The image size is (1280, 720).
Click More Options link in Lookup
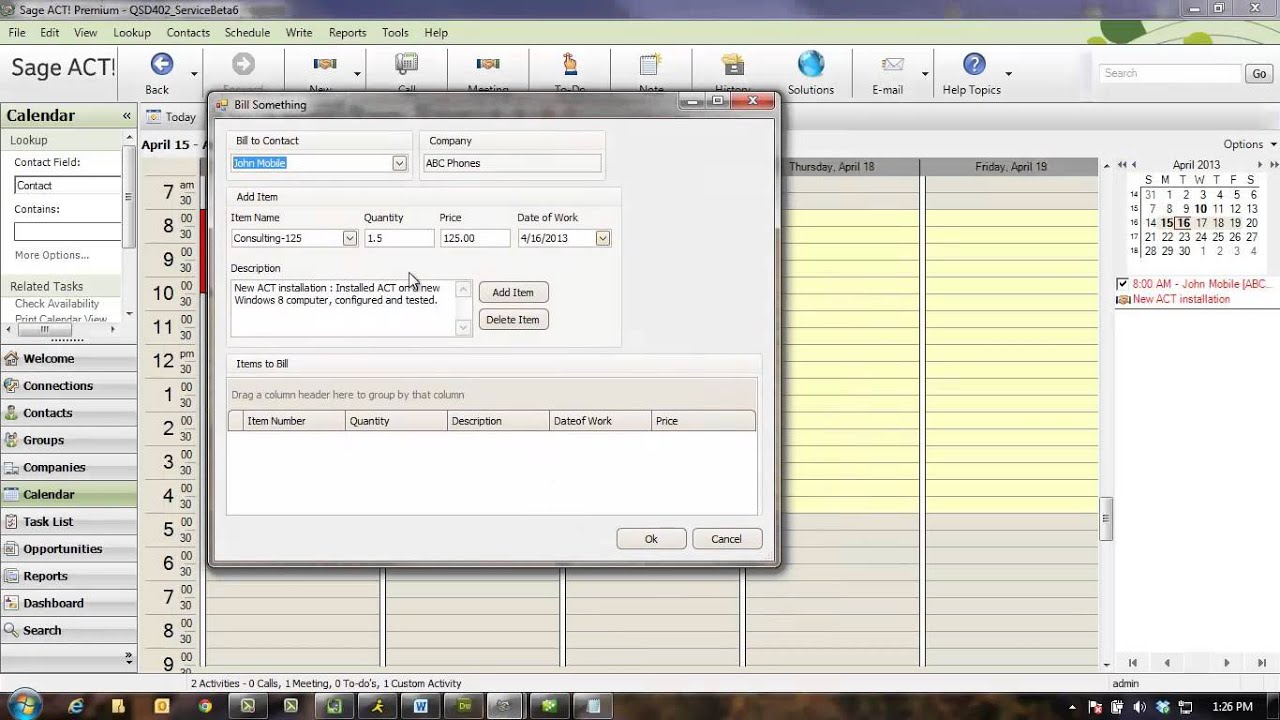click(x=52, y=255)
